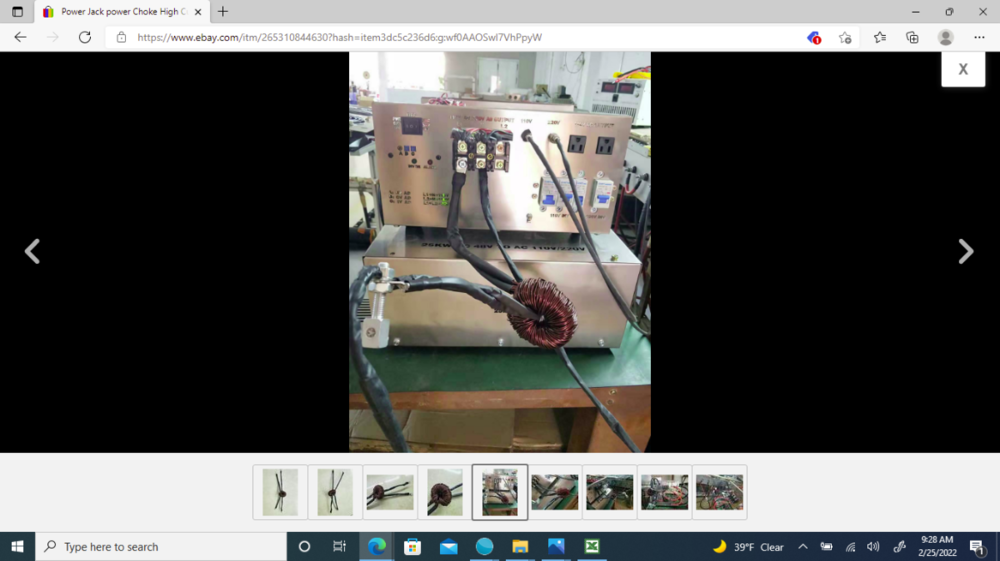Open Settings and more menu
The image size is (1000, 561).
tap(980, 38)
